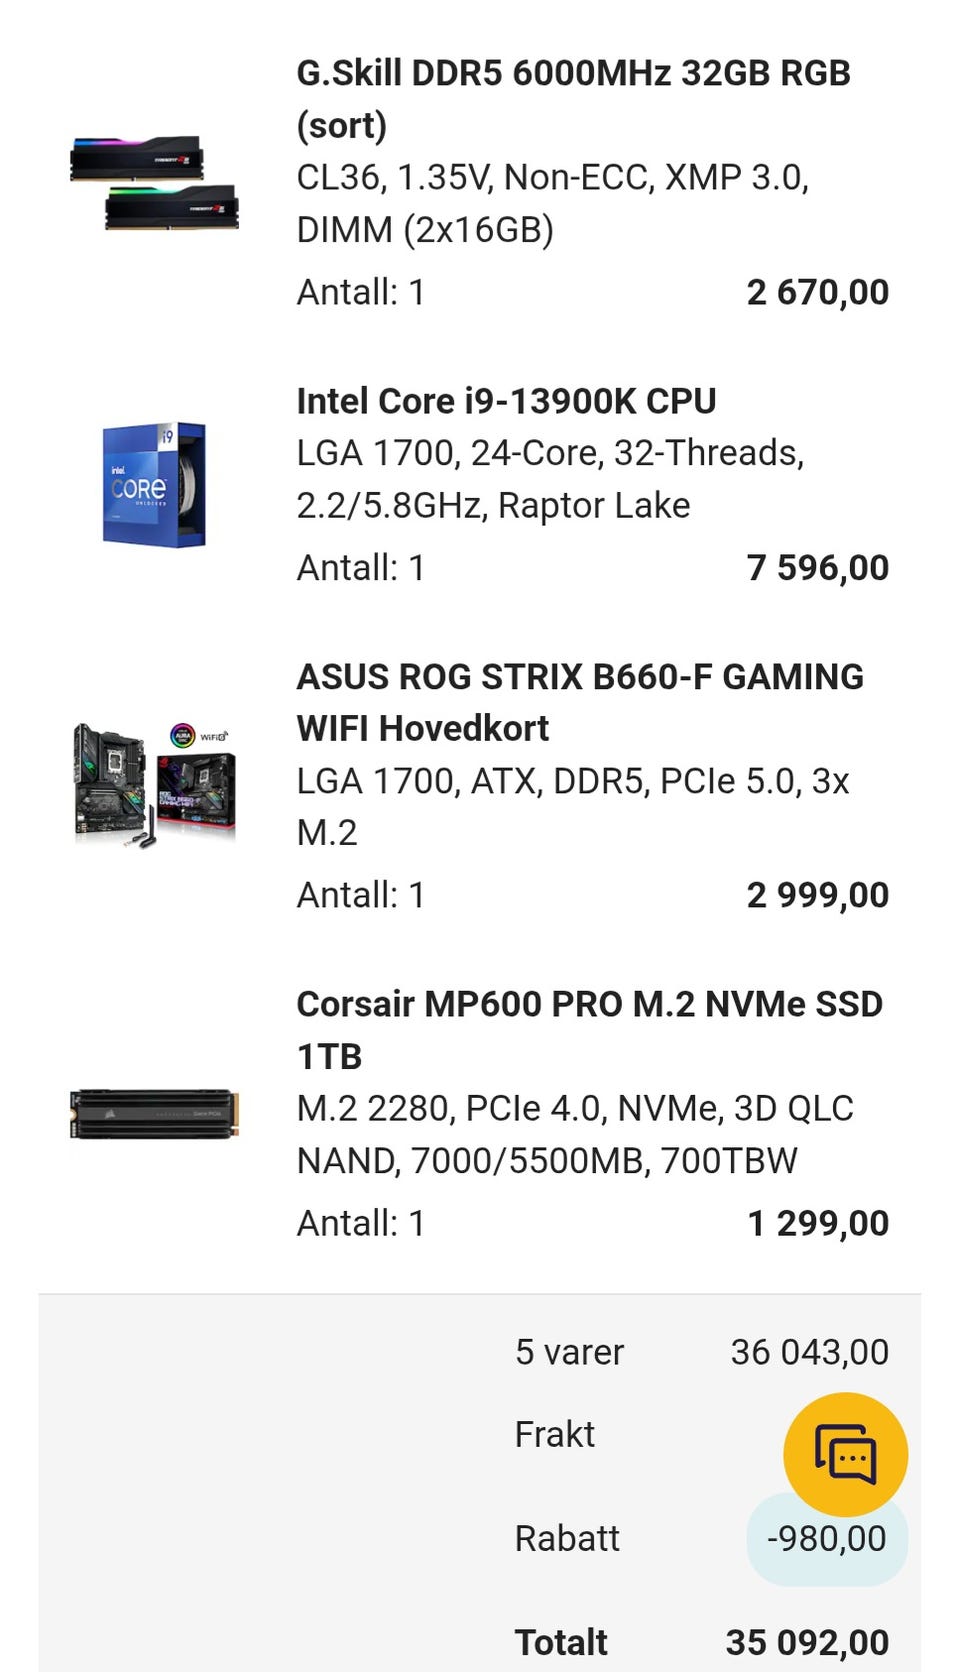Open the Corsair MP600 SSD thumbnail
Image resolution: width=960 pixels, height=1672 pixels.
pos(154,1114)
